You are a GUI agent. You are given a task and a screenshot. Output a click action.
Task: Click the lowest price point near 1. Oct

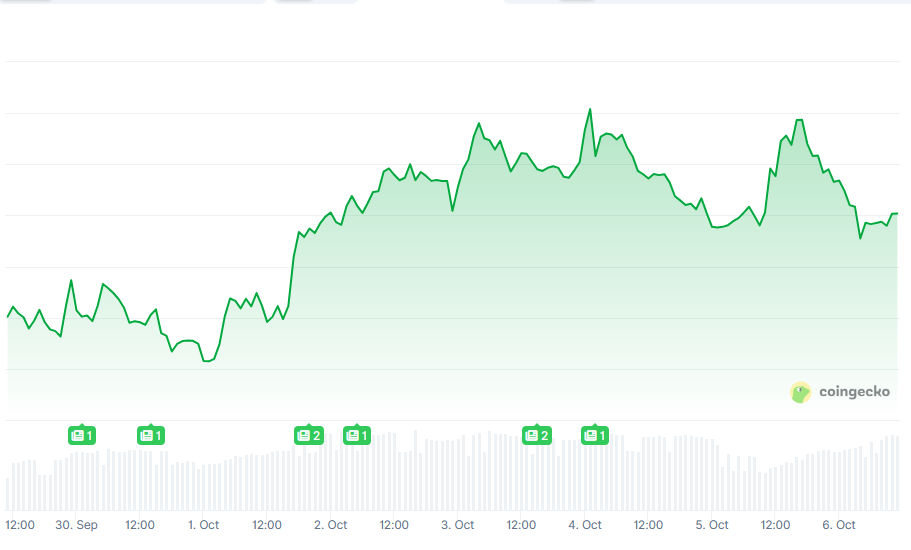click(206, 361)
